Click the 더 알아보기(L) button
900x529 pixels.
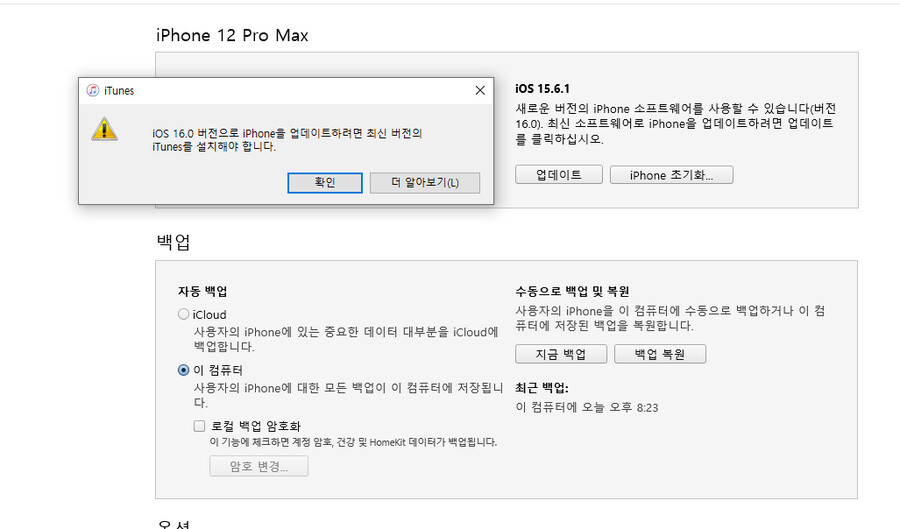tap(425, 183)
